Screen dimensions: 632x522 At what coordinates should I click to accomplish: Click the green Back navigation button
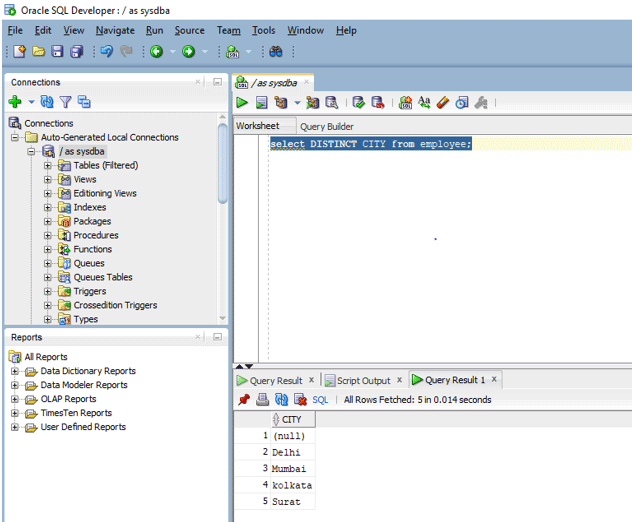pos(156,52)
